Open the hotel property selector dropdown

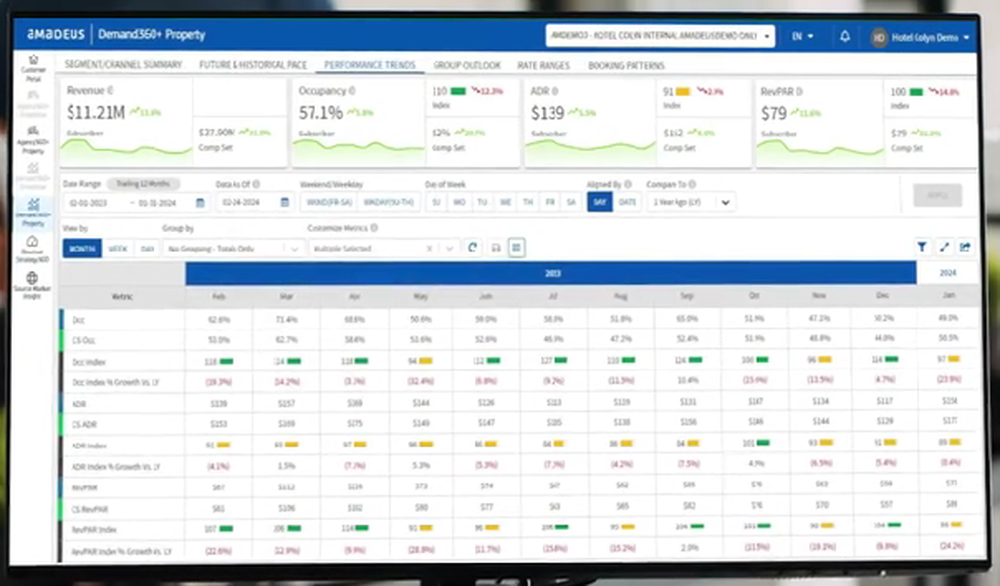(x=660, y=36)
